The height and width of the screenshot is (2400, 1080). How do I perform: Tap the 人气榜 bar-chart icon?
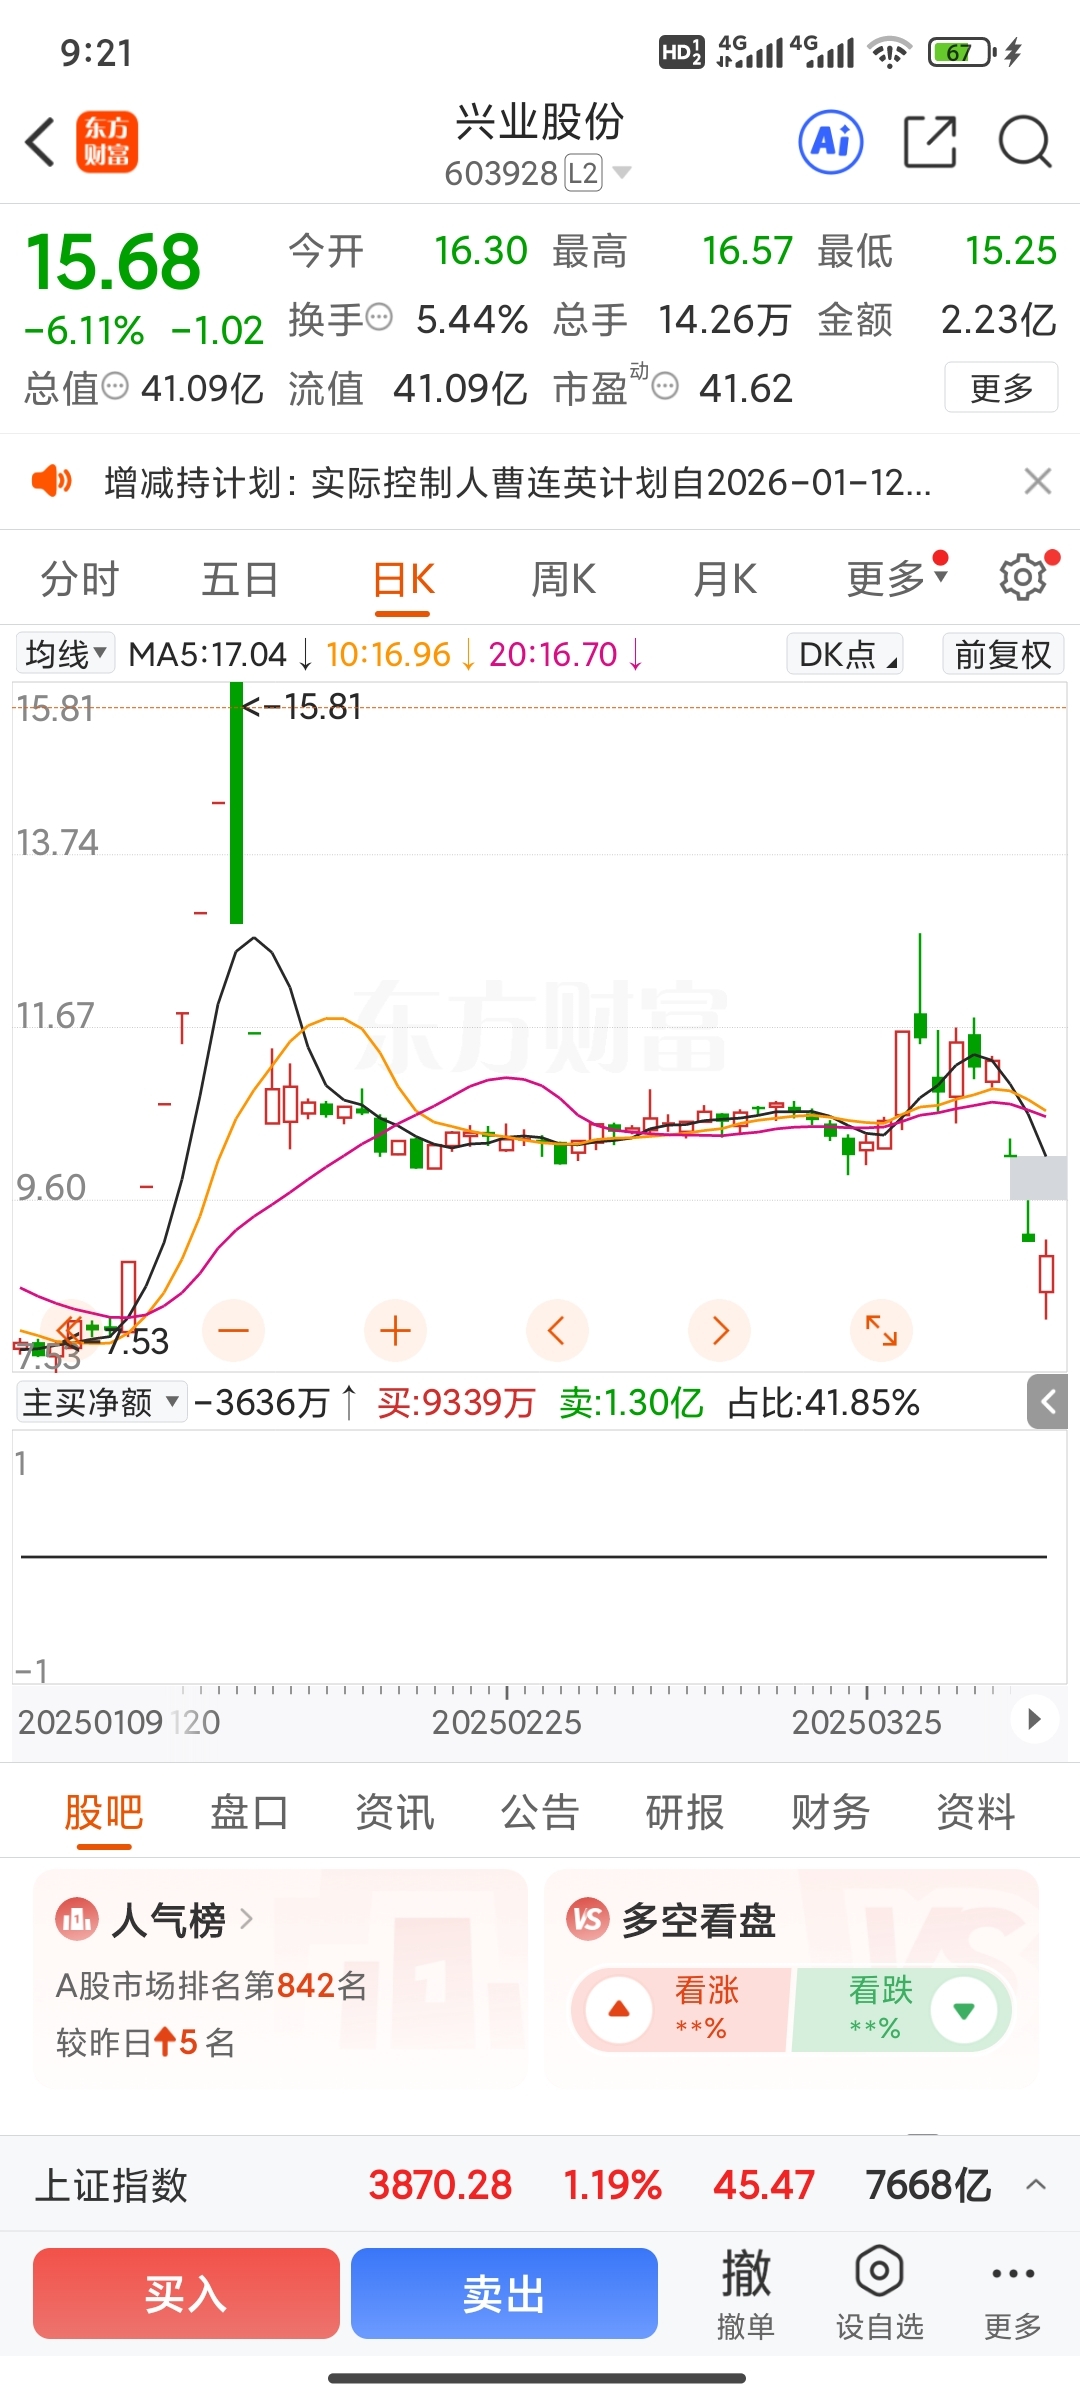77,1919
